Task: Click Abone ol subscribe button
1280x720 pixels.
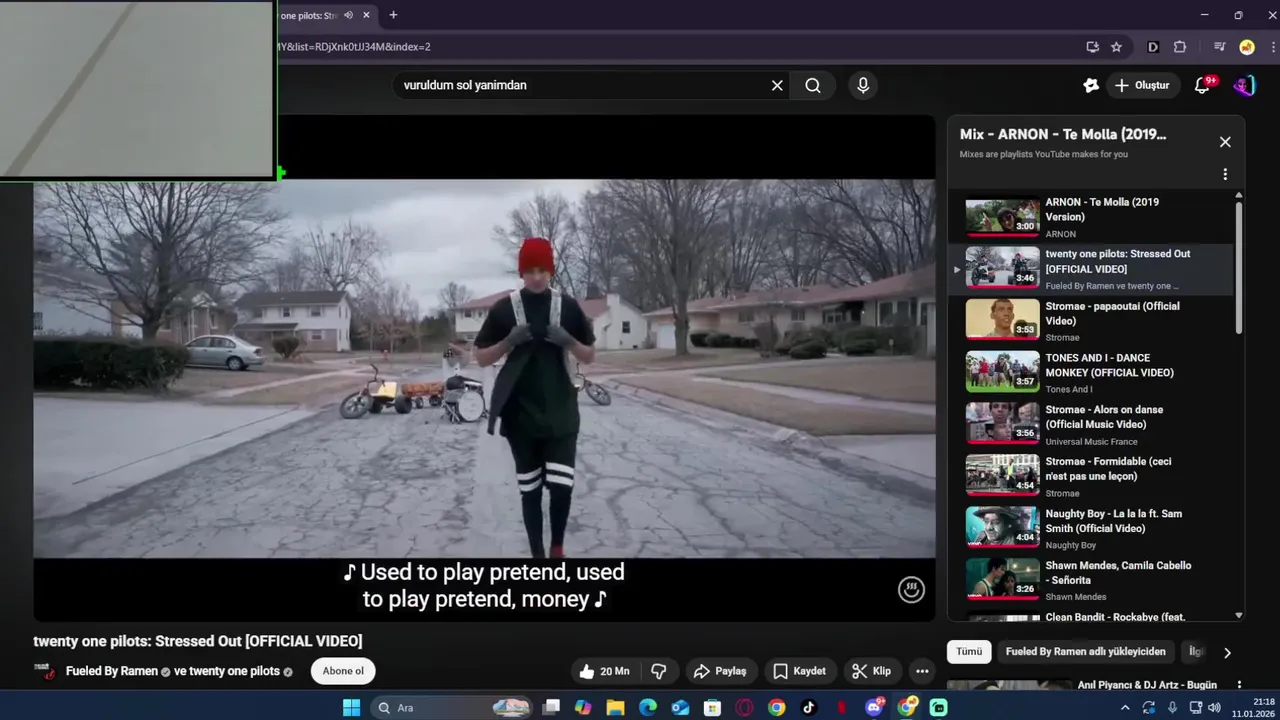Action: (x=343, y=671)
